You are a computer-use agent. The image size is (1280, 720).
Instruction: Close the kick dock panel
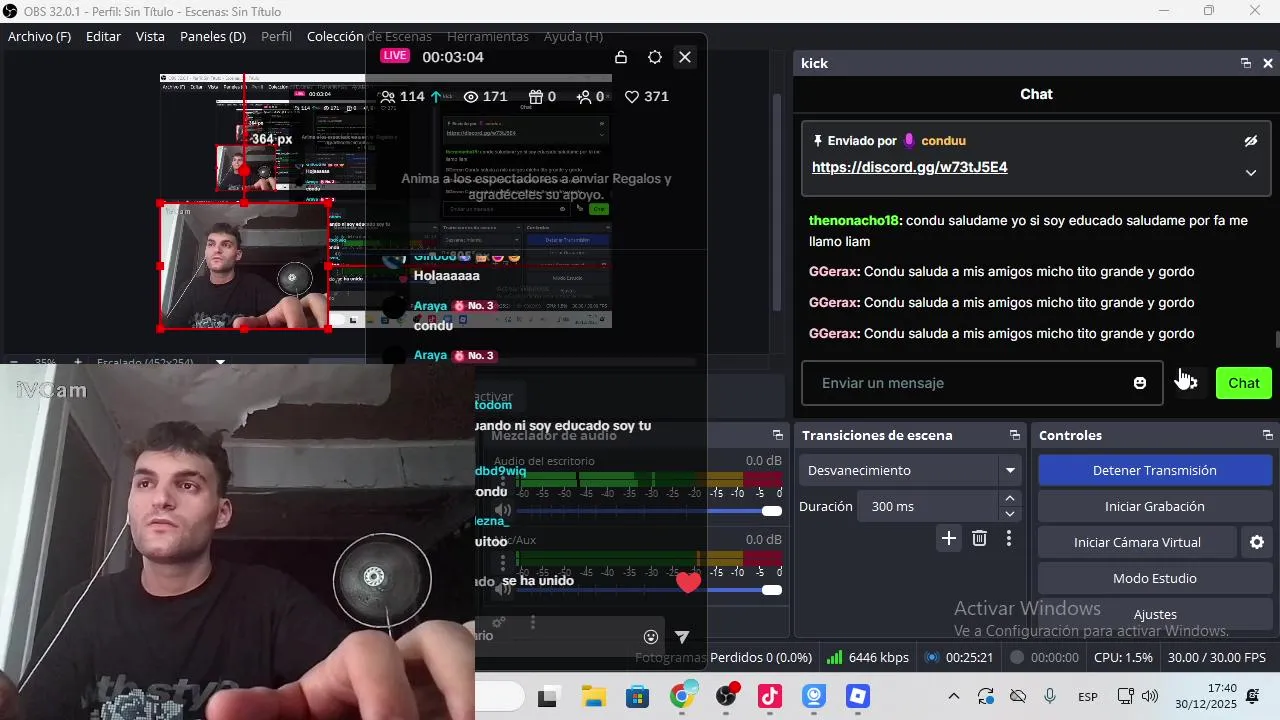click(1268, 63)
